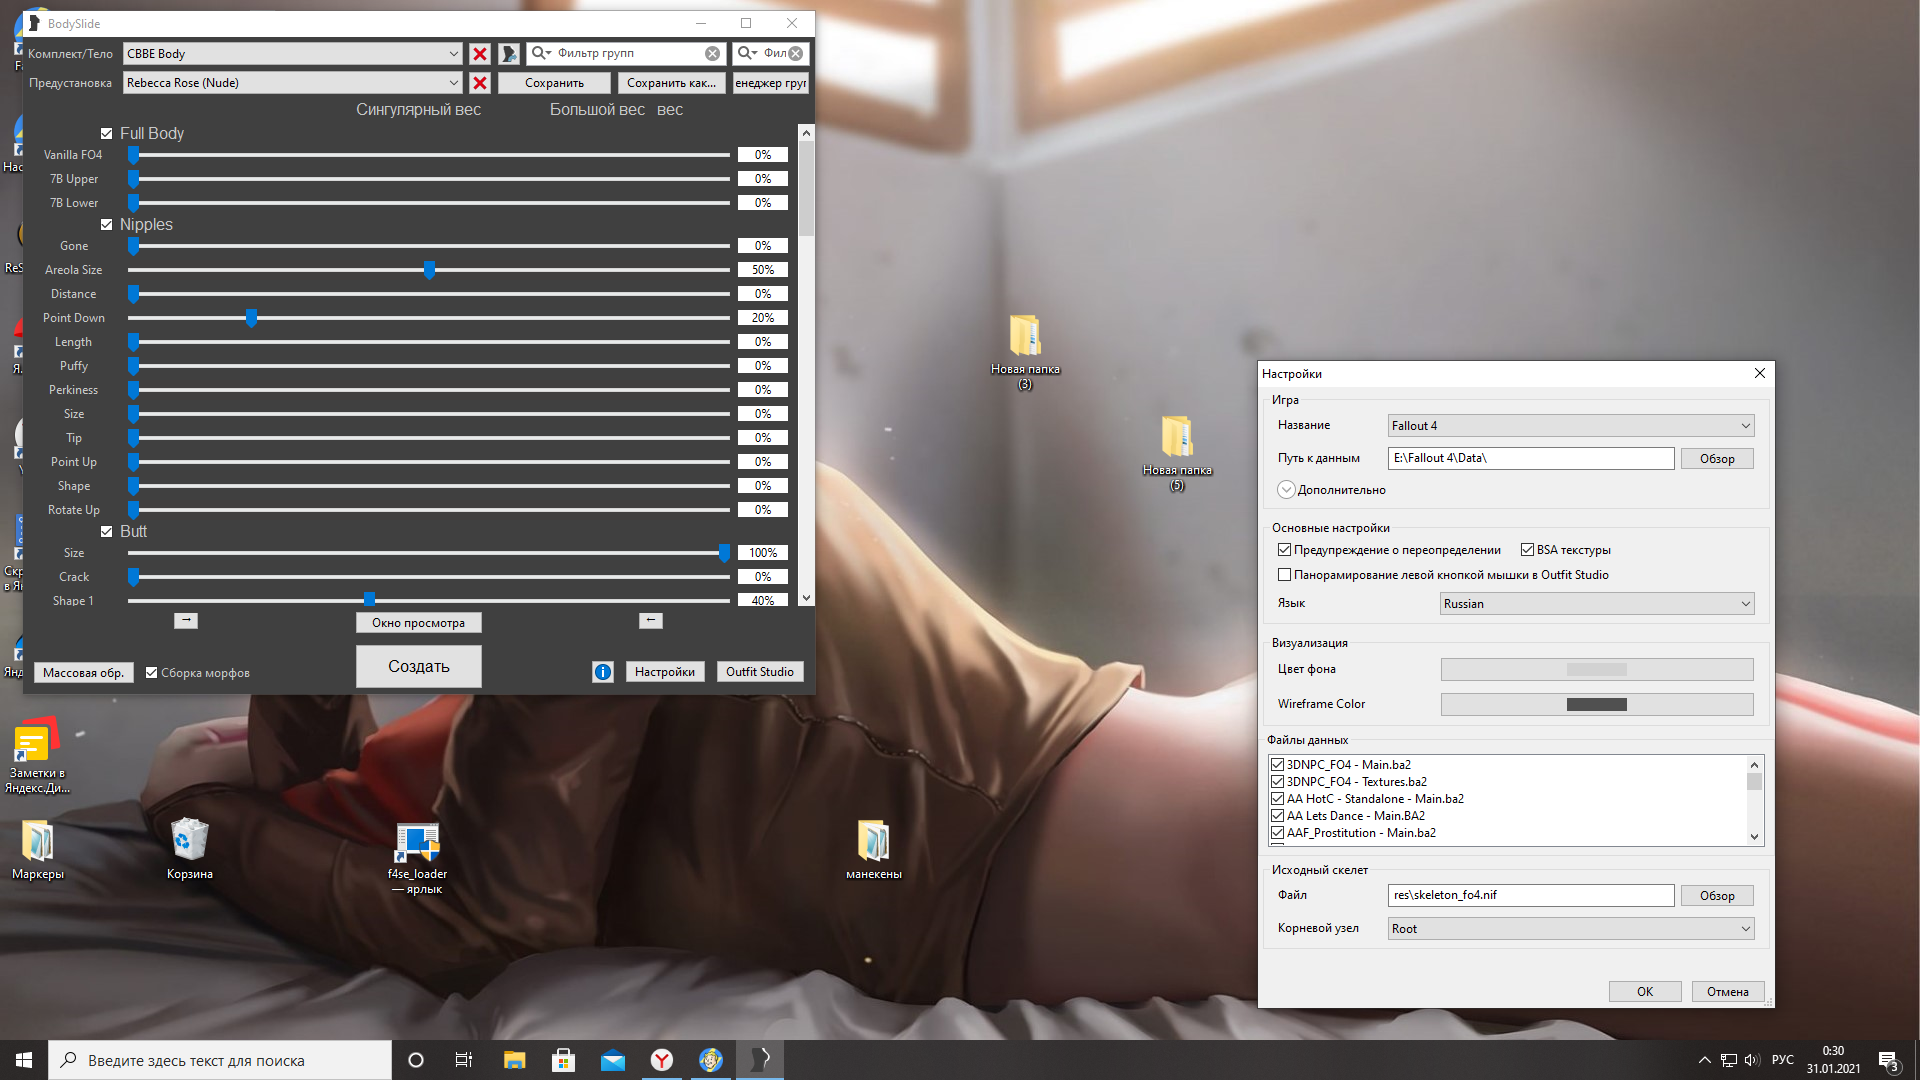Click the search magnifier in group filter
This screenshot has width=1920, height=1080.
click(540, 54)
